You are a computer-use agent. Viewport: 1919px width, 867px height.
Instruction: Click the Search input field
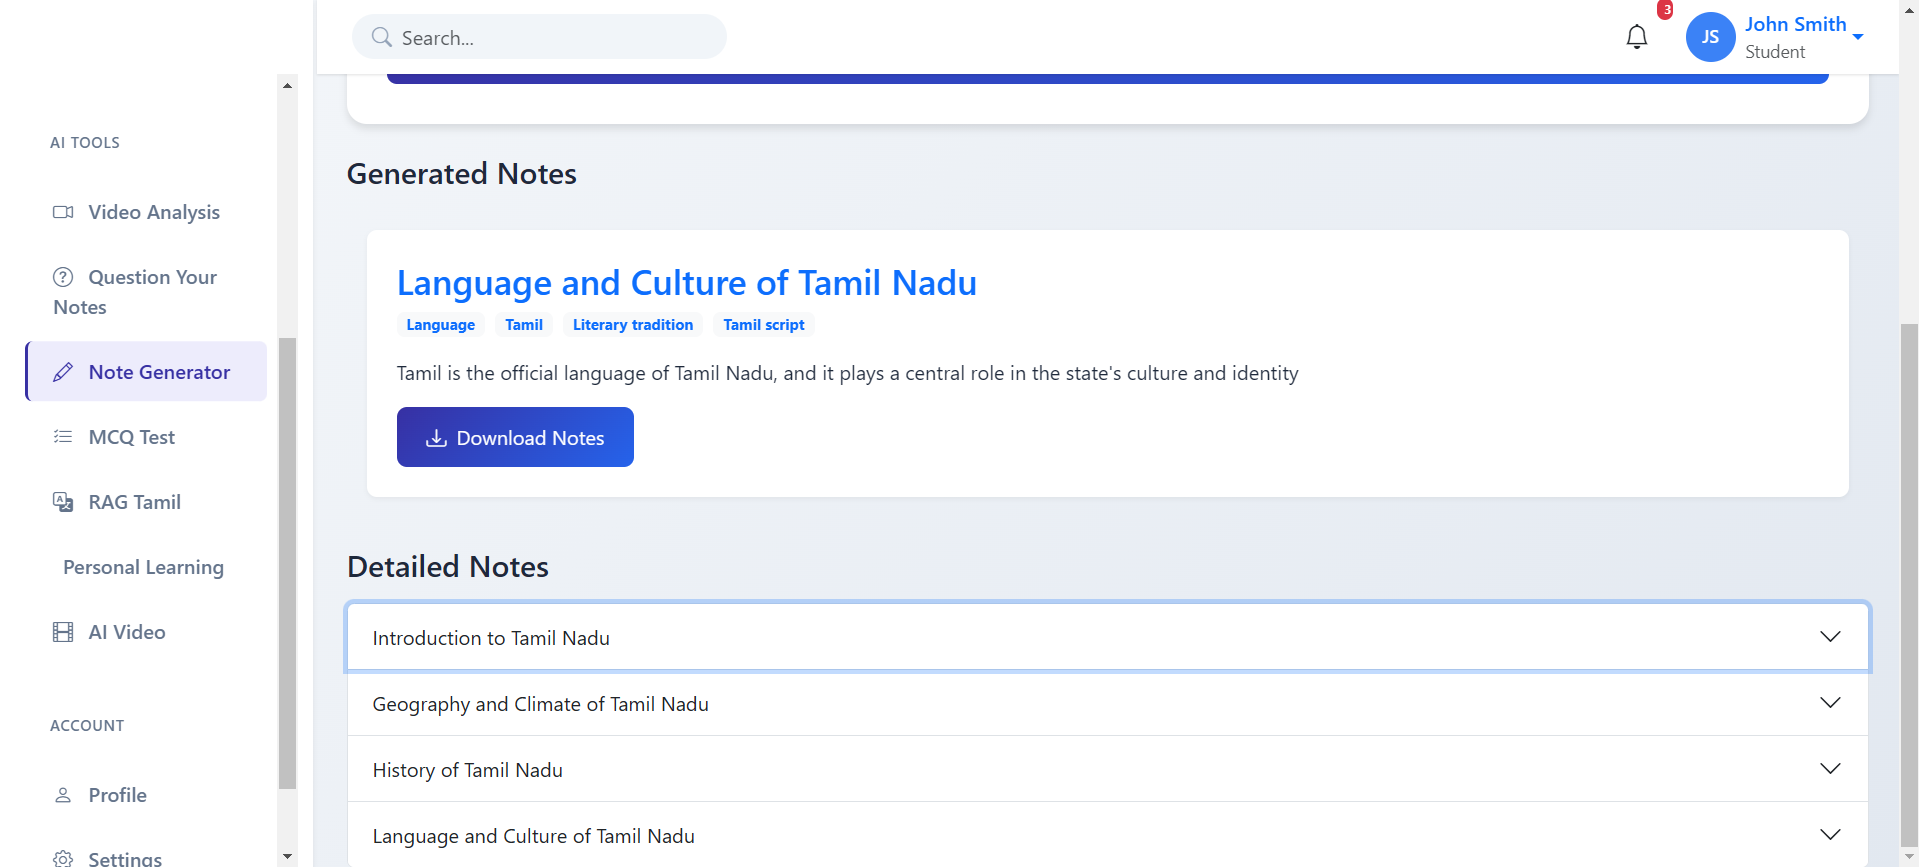(550, 38)
